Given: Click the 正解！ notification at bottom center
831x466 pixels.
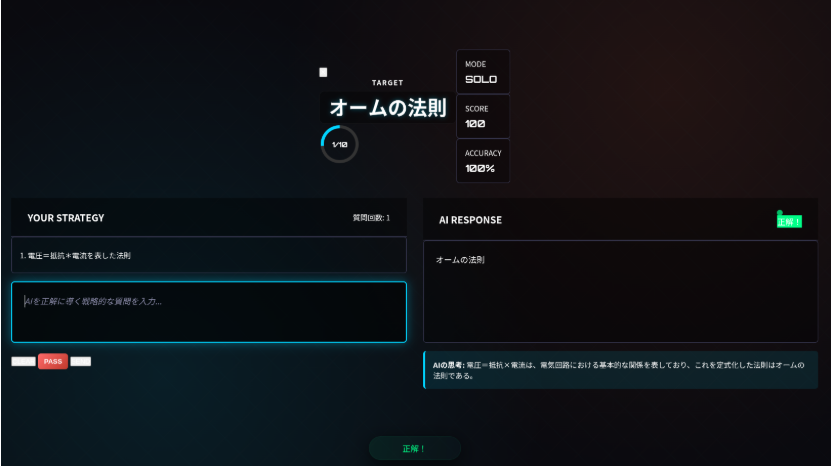Looking at the screenshot, I should coord(414,448).
